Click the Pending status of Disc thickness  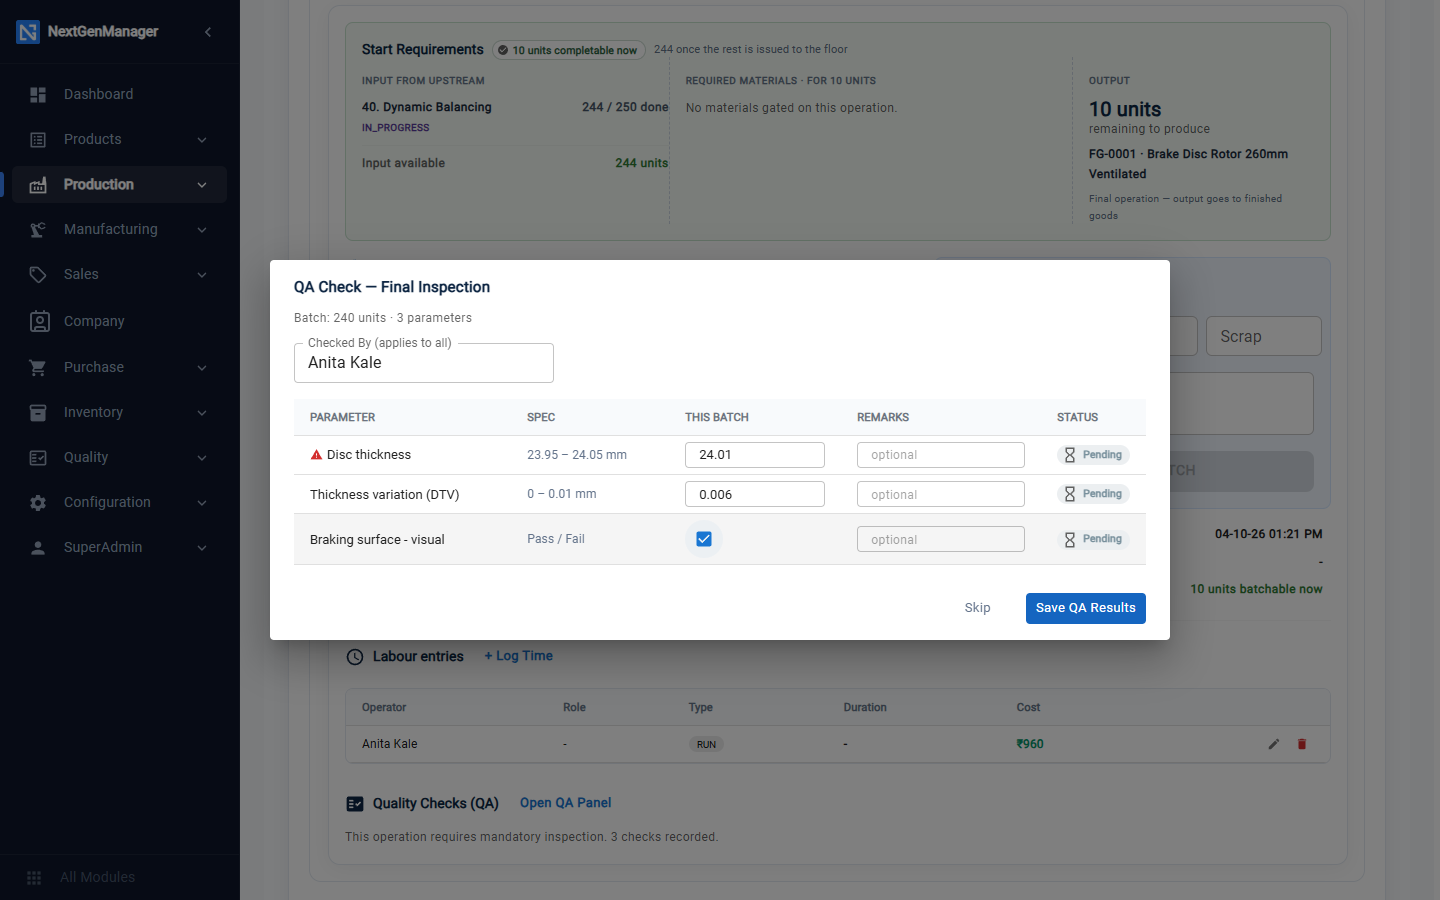tap(1093, 455)
